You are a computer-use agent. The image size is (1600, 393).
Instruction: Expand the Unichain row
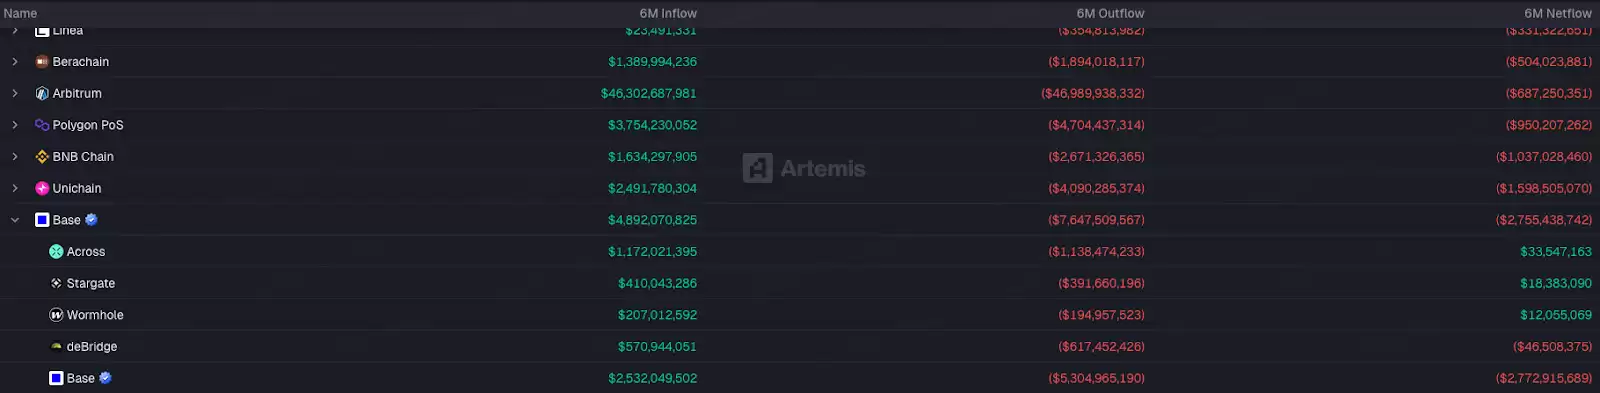[15, 188]
